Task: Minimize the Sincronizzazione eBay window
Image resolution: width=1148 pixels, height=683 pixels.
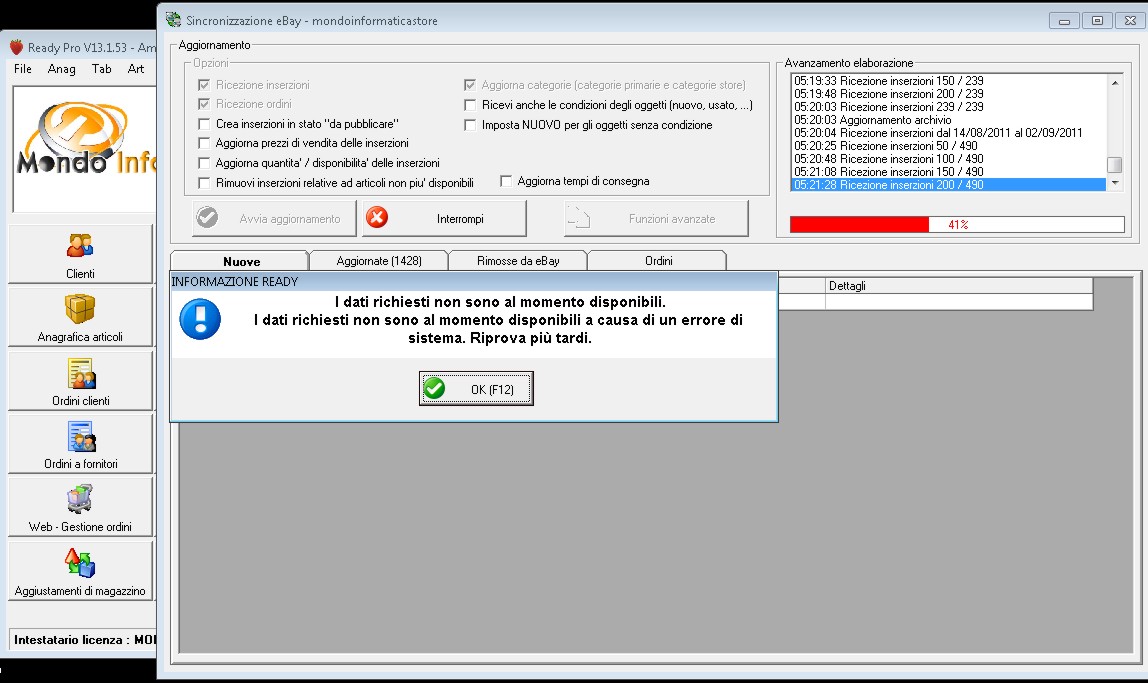Action: (x=1064, y=20)
